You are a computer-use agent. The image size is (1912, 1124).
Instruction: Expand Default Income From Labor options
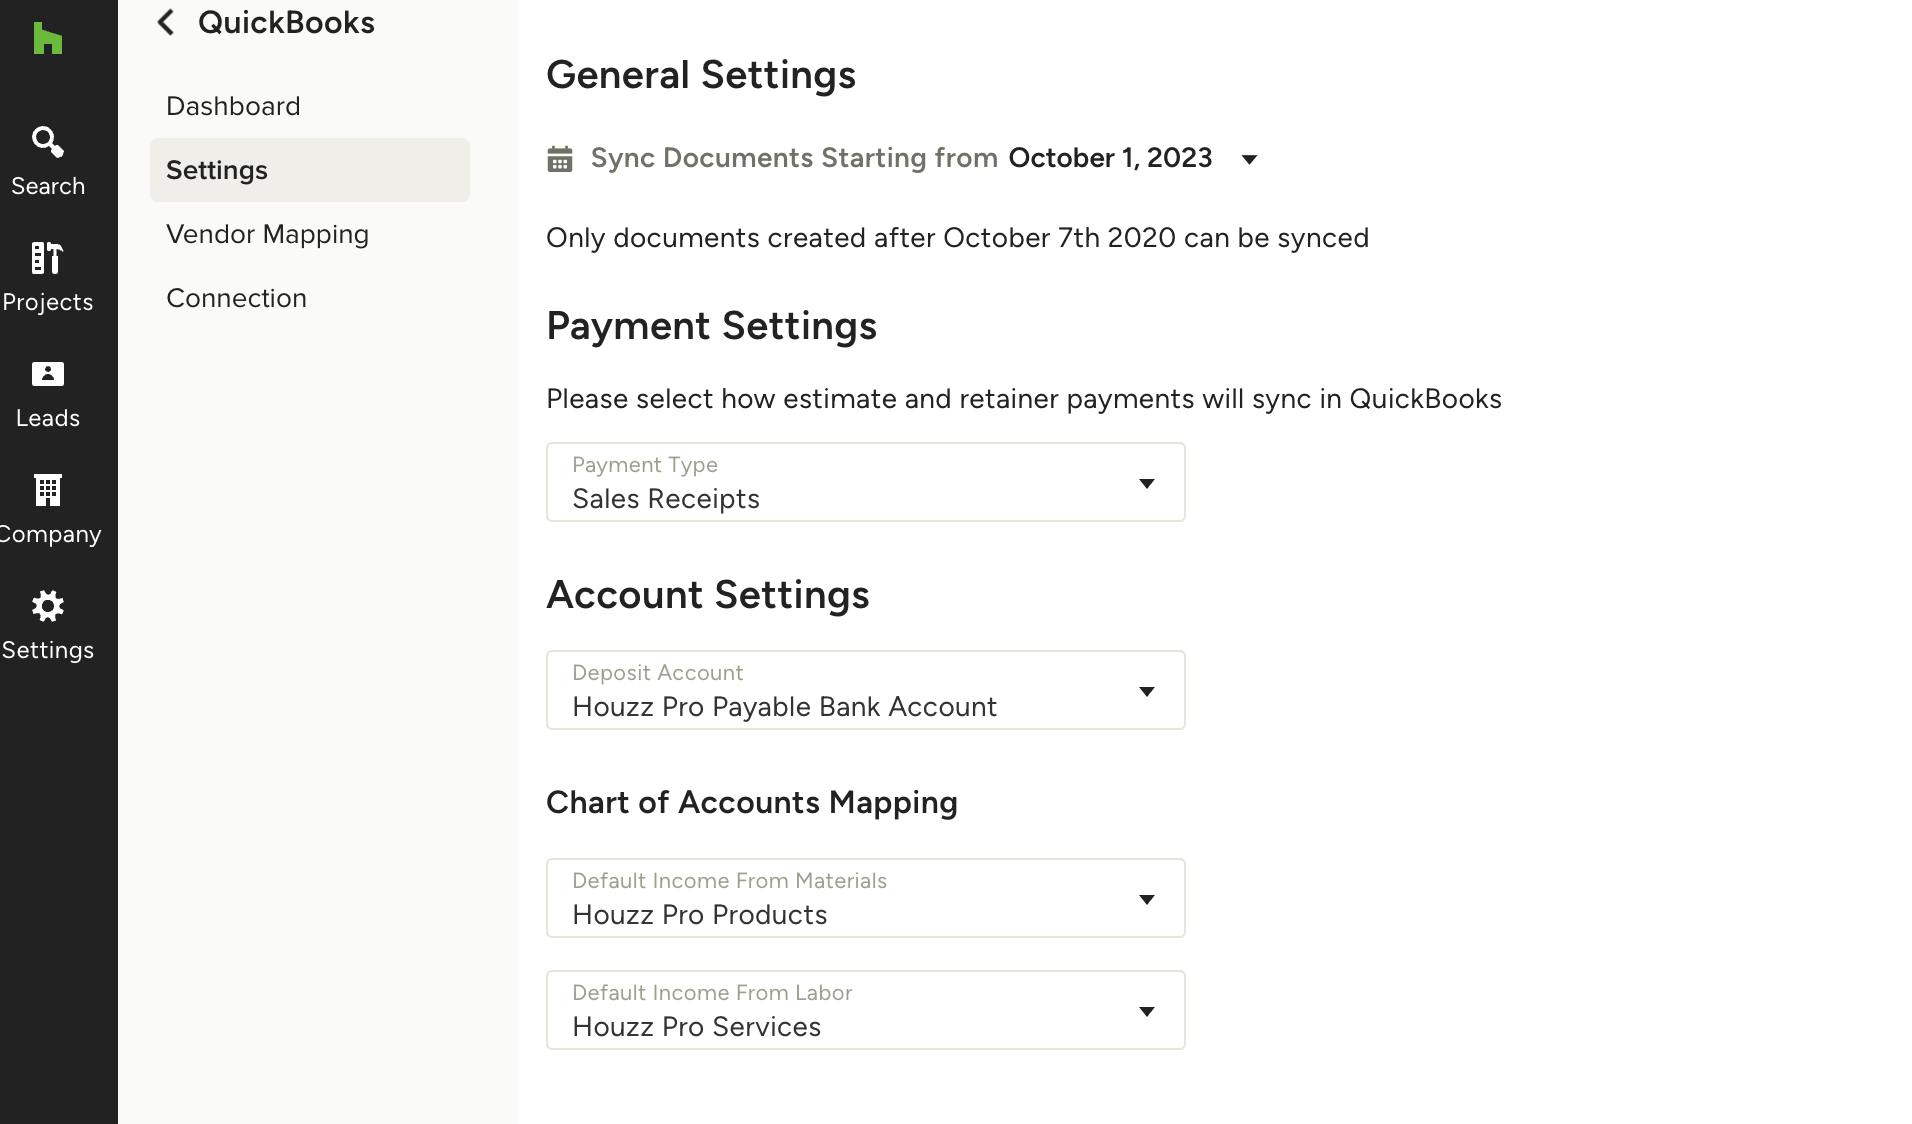click(1147, 1010)
